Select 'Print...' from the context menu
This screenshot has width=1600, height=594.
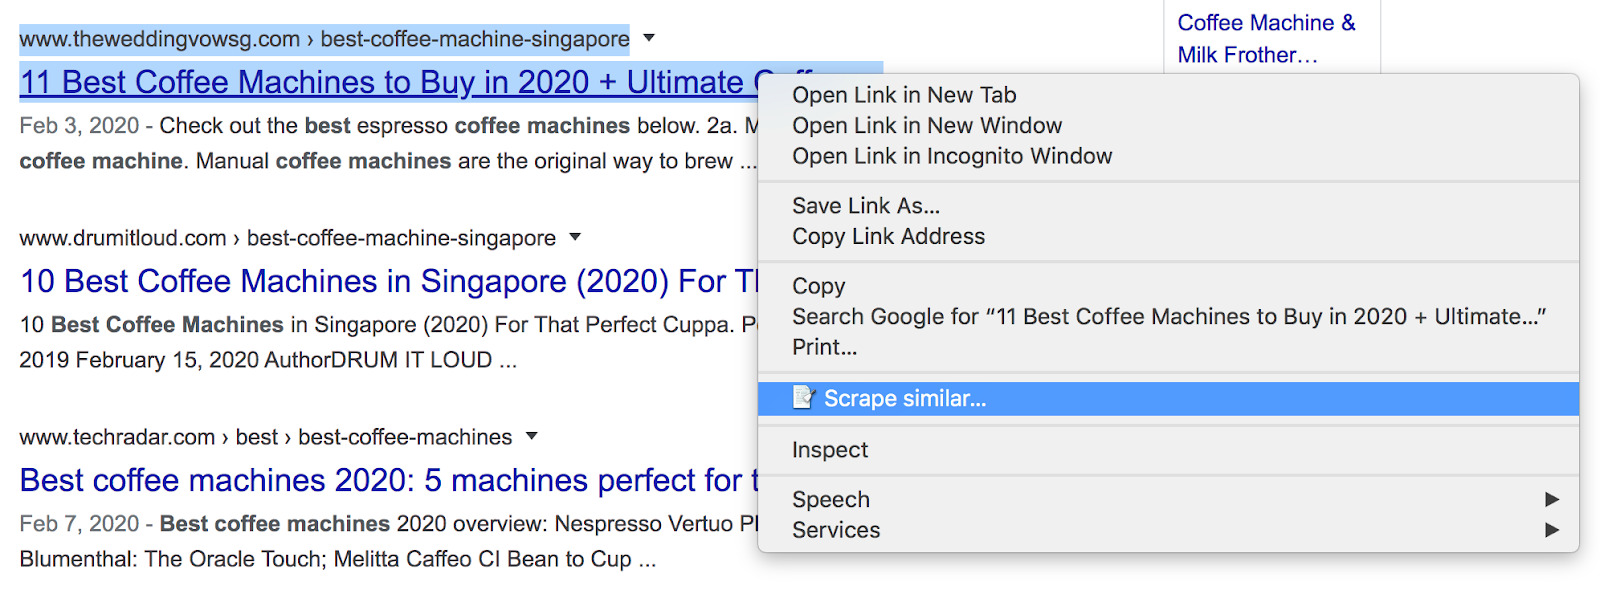[x=824, y=347]
